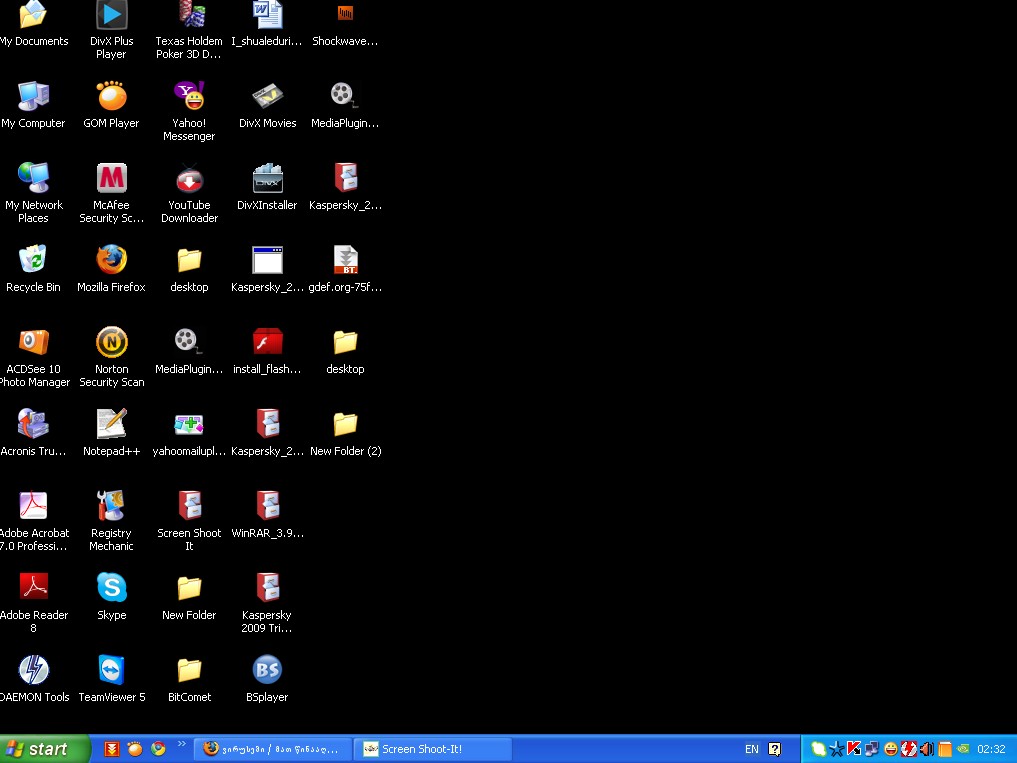
Task: Select My Network Places icon
Action: pyautogui.click(x=33, y=193)
